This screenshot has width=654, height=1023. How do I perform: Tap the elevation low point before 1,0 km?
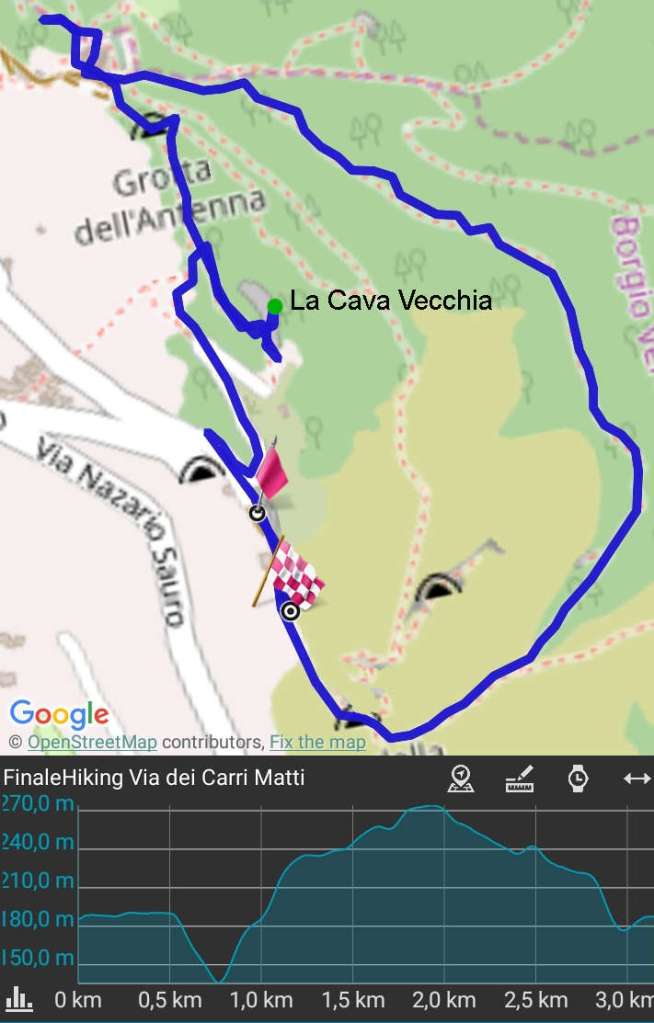click(219, 979)
